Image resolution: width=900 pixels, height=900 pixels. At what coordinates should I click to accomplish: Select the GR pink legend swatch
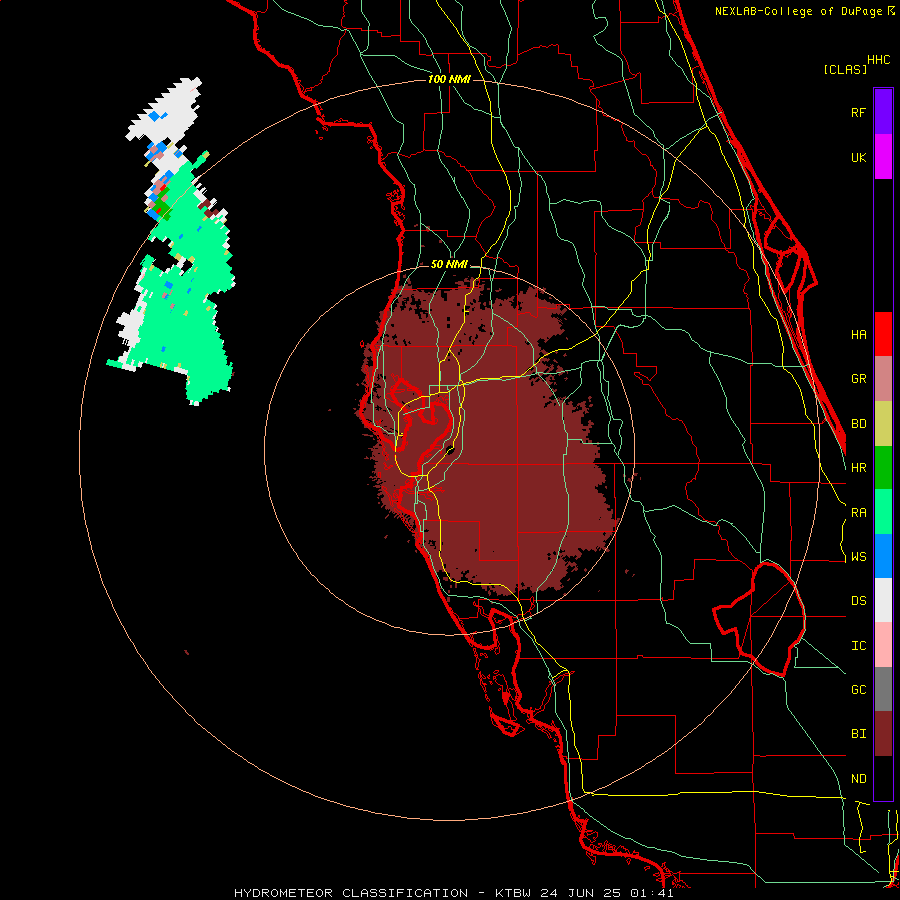(883, 379)
